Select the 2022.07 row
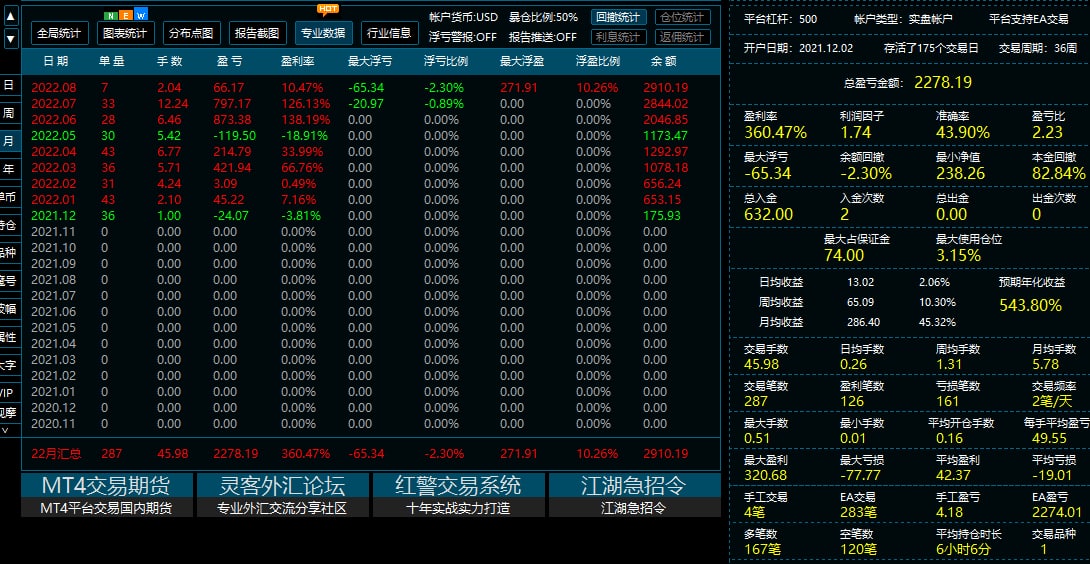This screenshot has width=1090, height=564. pos(372,104)
